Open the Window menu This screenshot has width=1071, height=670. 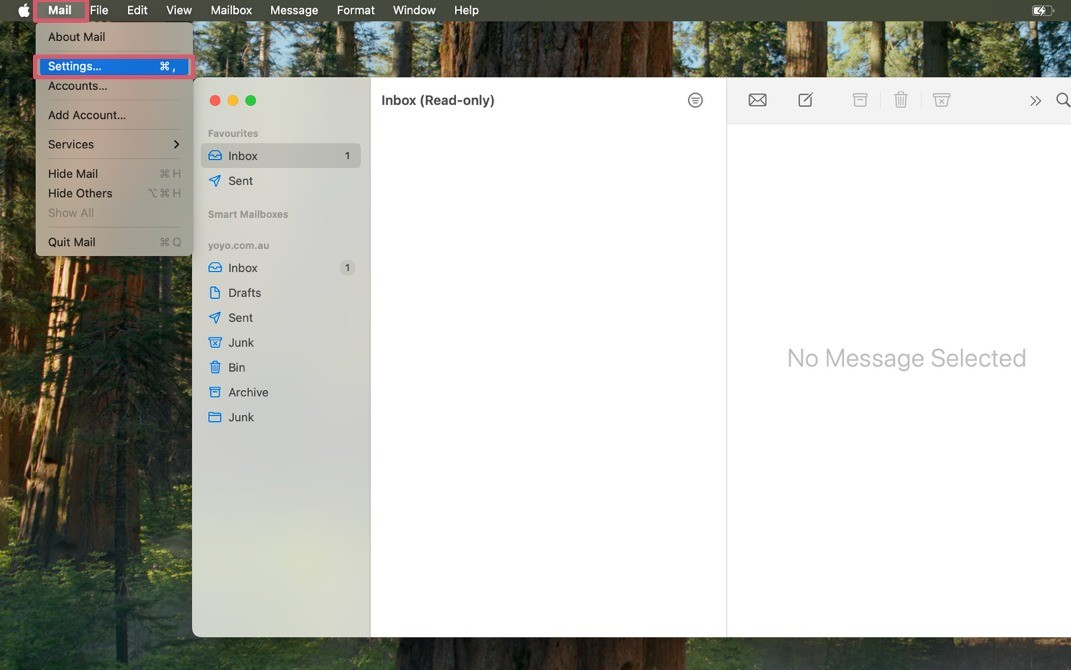(414, 10)
